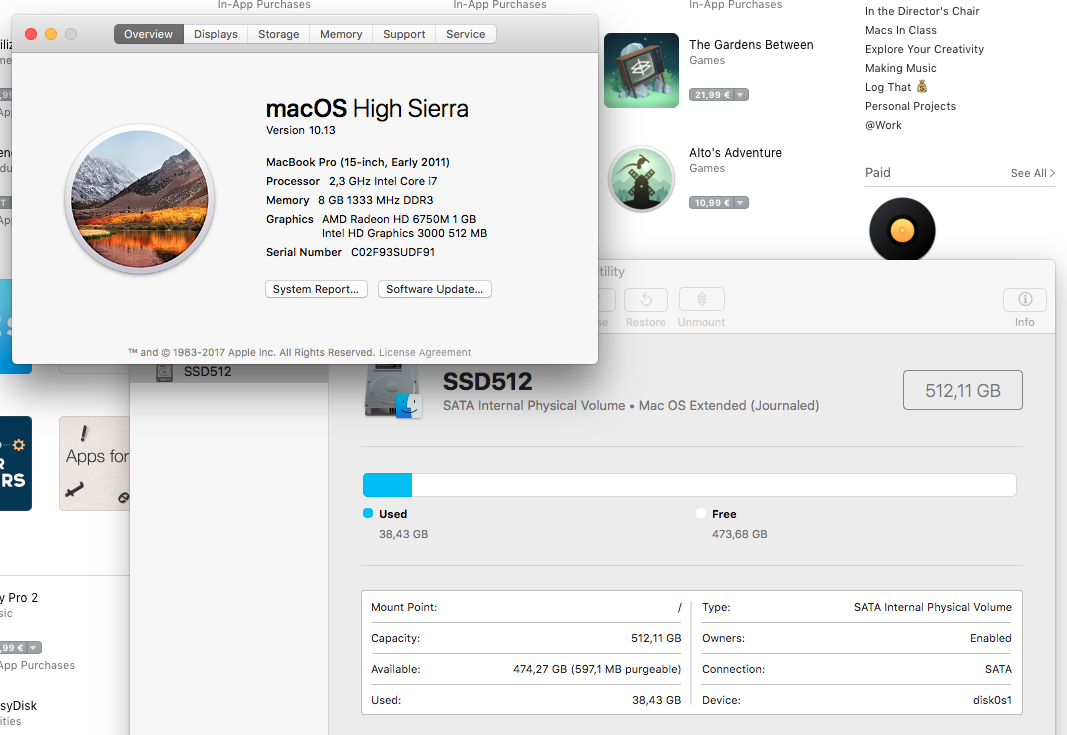Open the Support tab

[x=404, y=34]
